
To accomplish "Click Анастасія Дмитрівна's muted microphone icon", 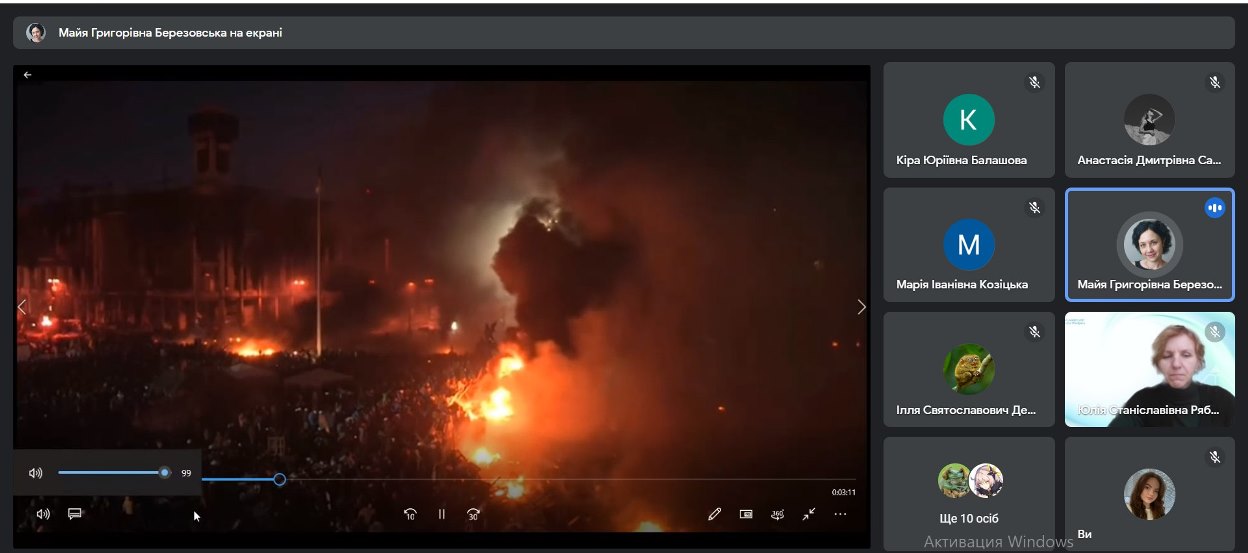I will [1215, 82].
